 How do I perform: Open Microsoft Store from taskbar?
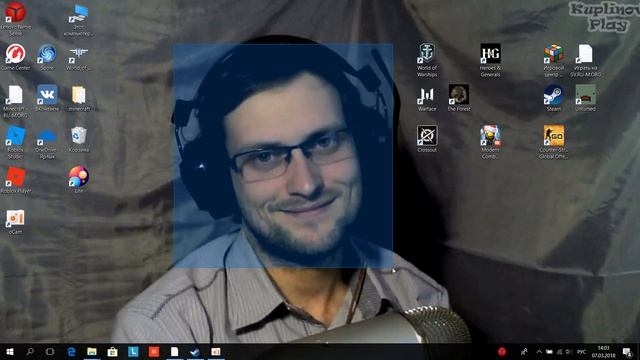113,351
